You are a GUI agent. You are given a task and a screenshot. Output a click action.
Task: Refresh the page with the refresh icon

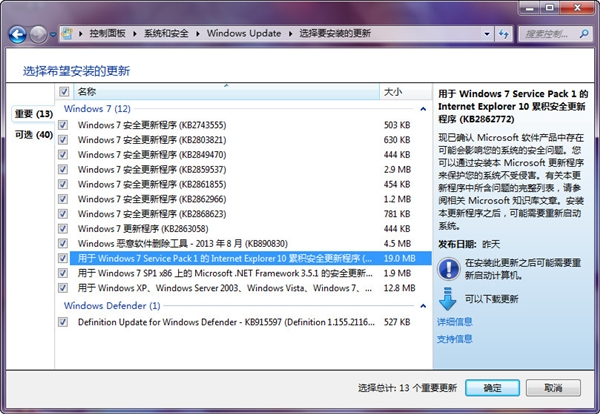[504, 34]
